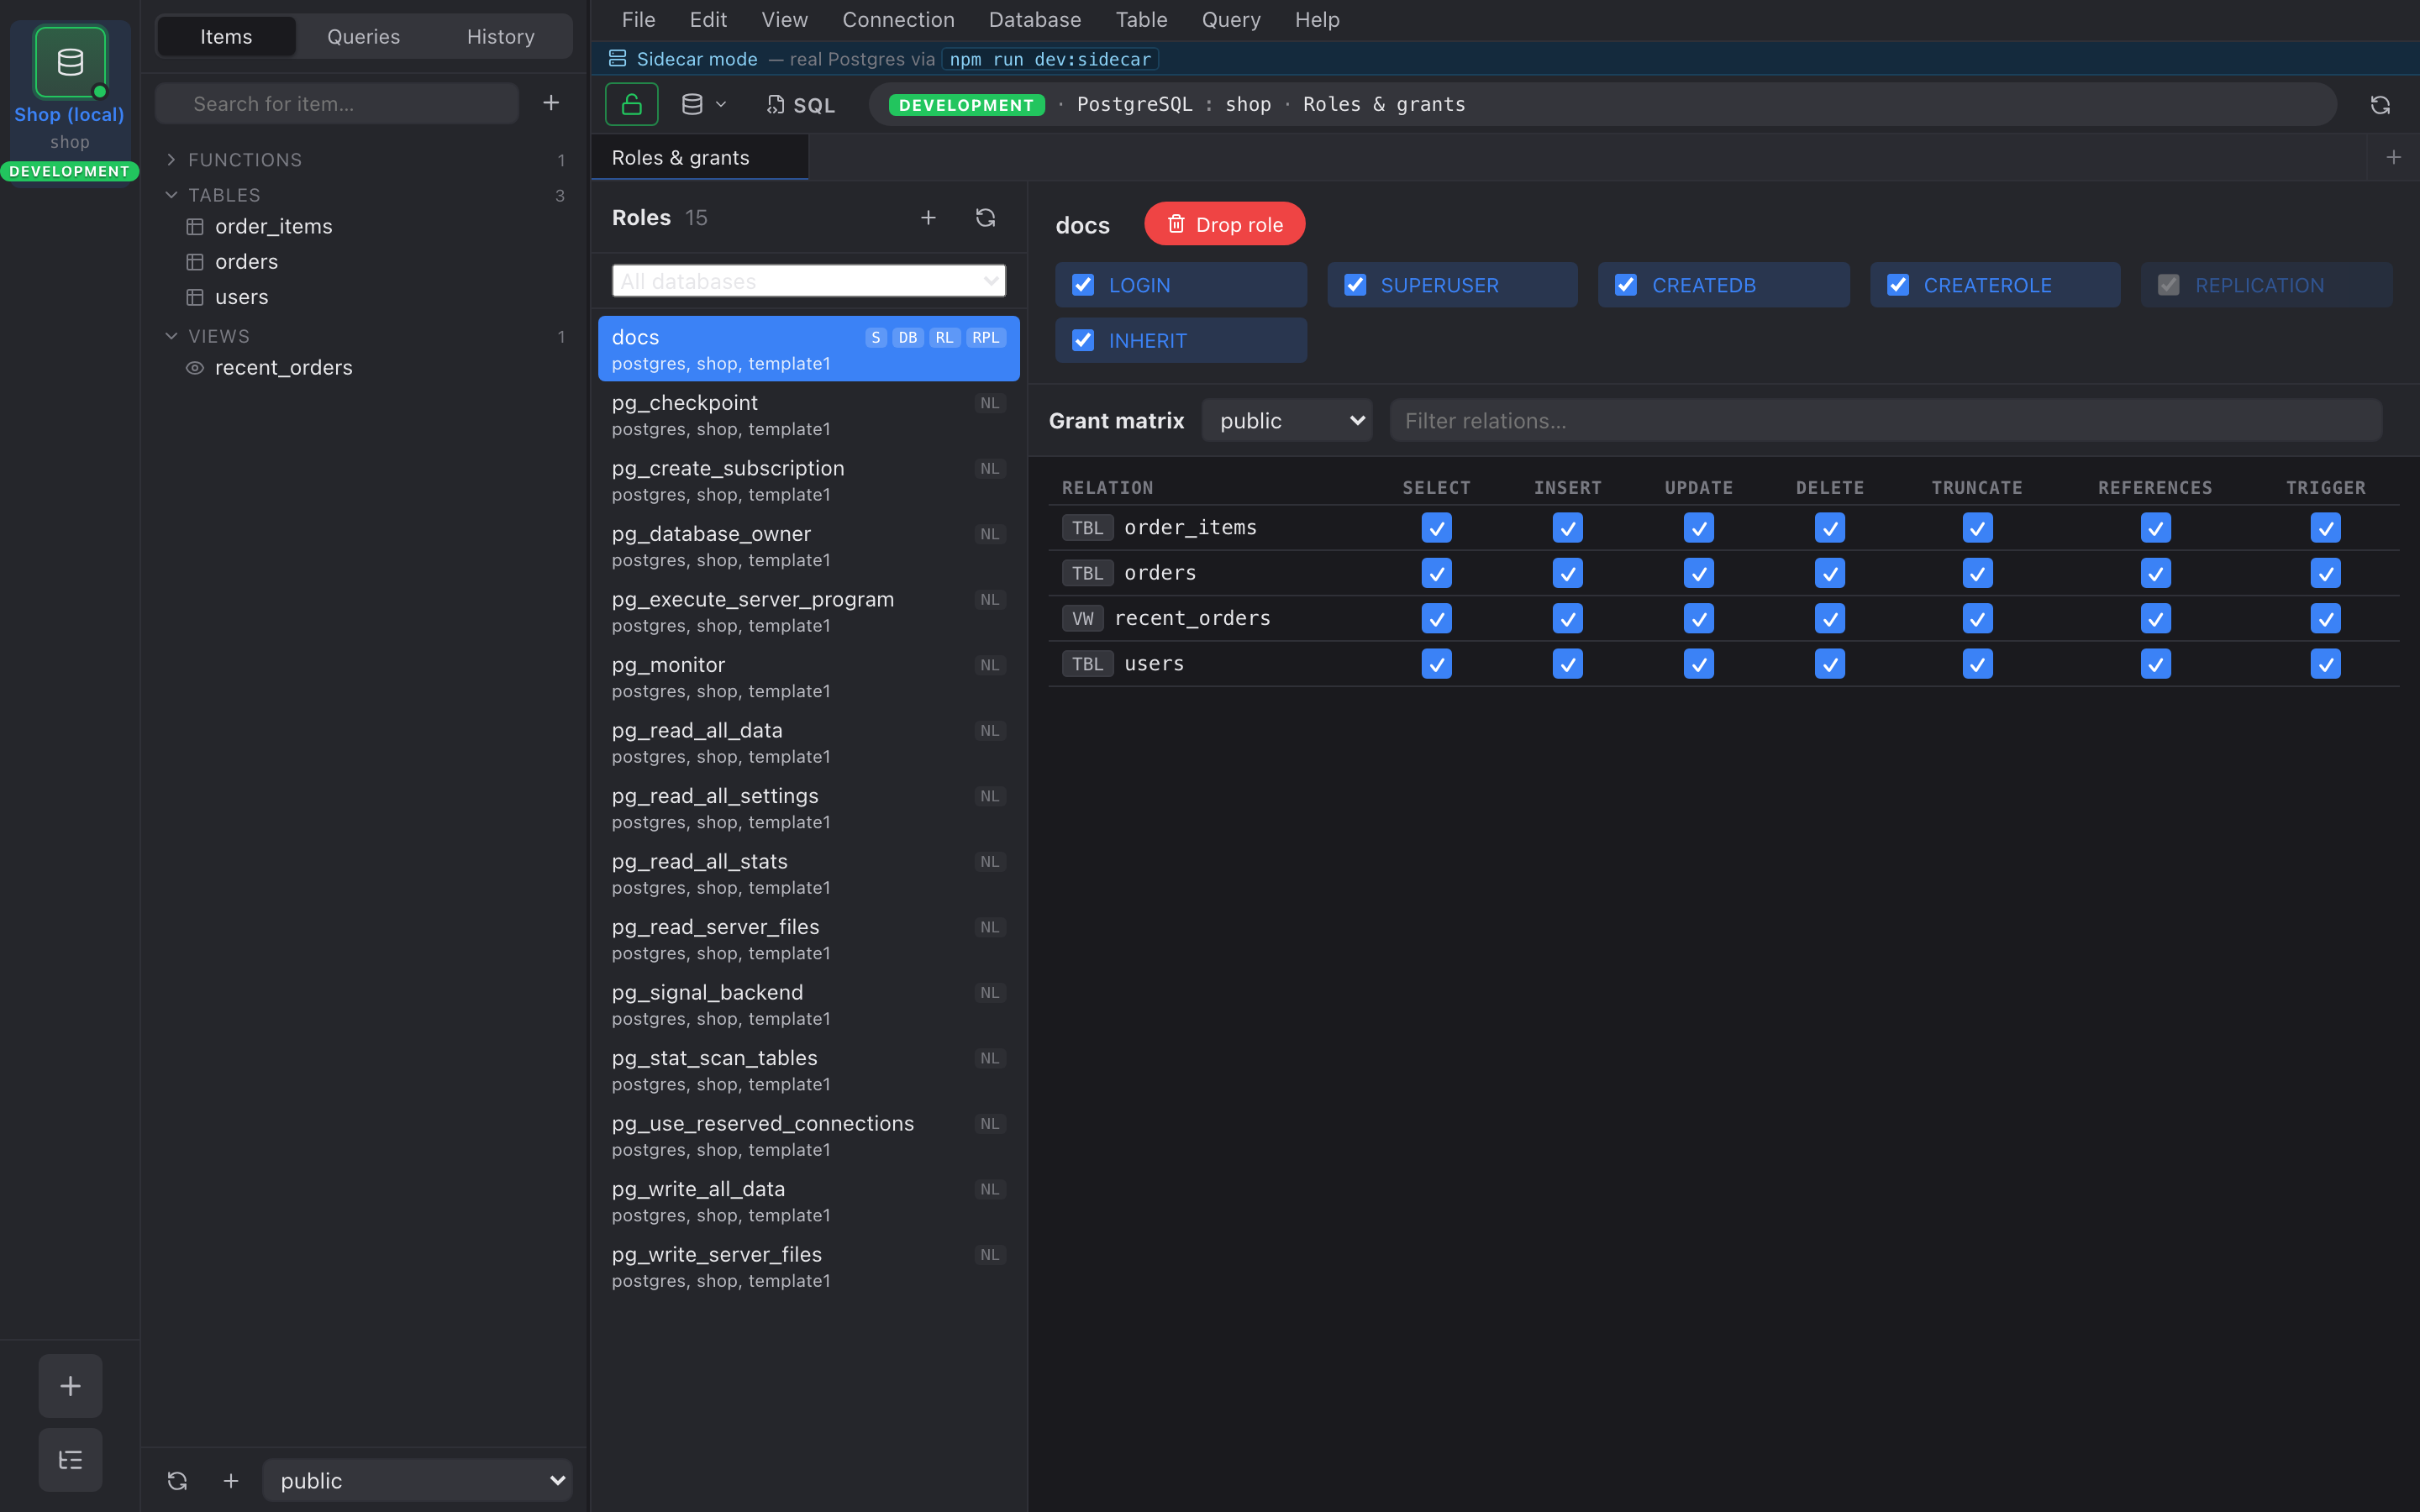Open the Query menu
Screen dimensions: 2420x1512
pos(1230,20)
